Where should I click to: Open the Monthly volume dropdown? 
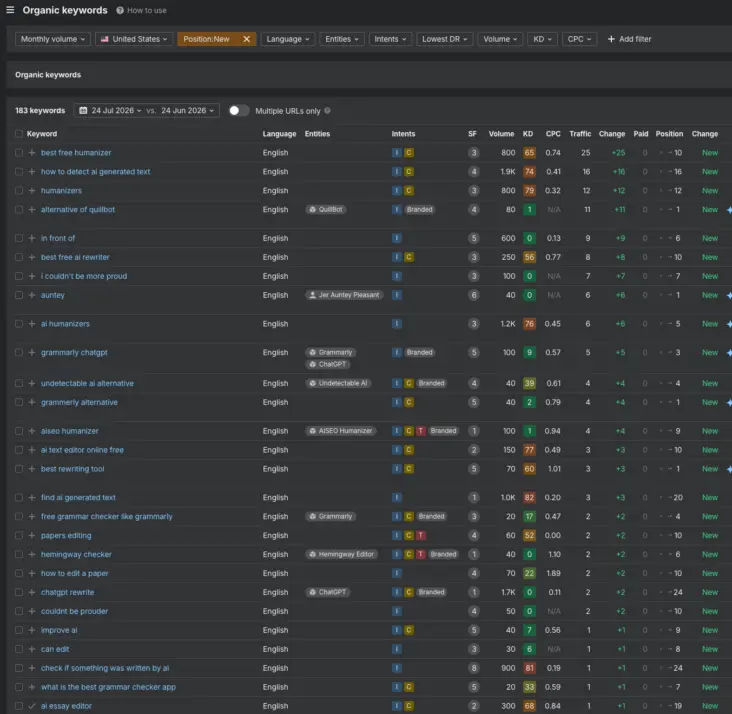pyautogui.click(x=53, y=39)
